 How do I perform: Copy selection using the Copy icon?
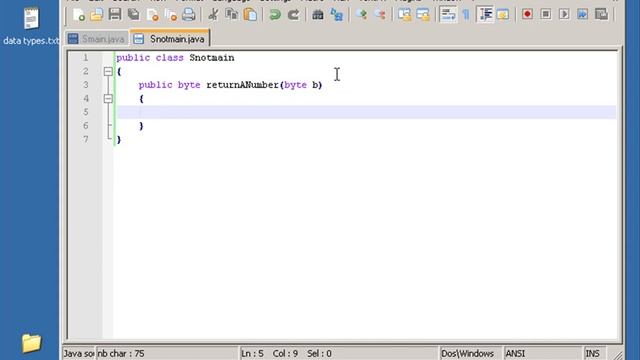coord(231,15)
